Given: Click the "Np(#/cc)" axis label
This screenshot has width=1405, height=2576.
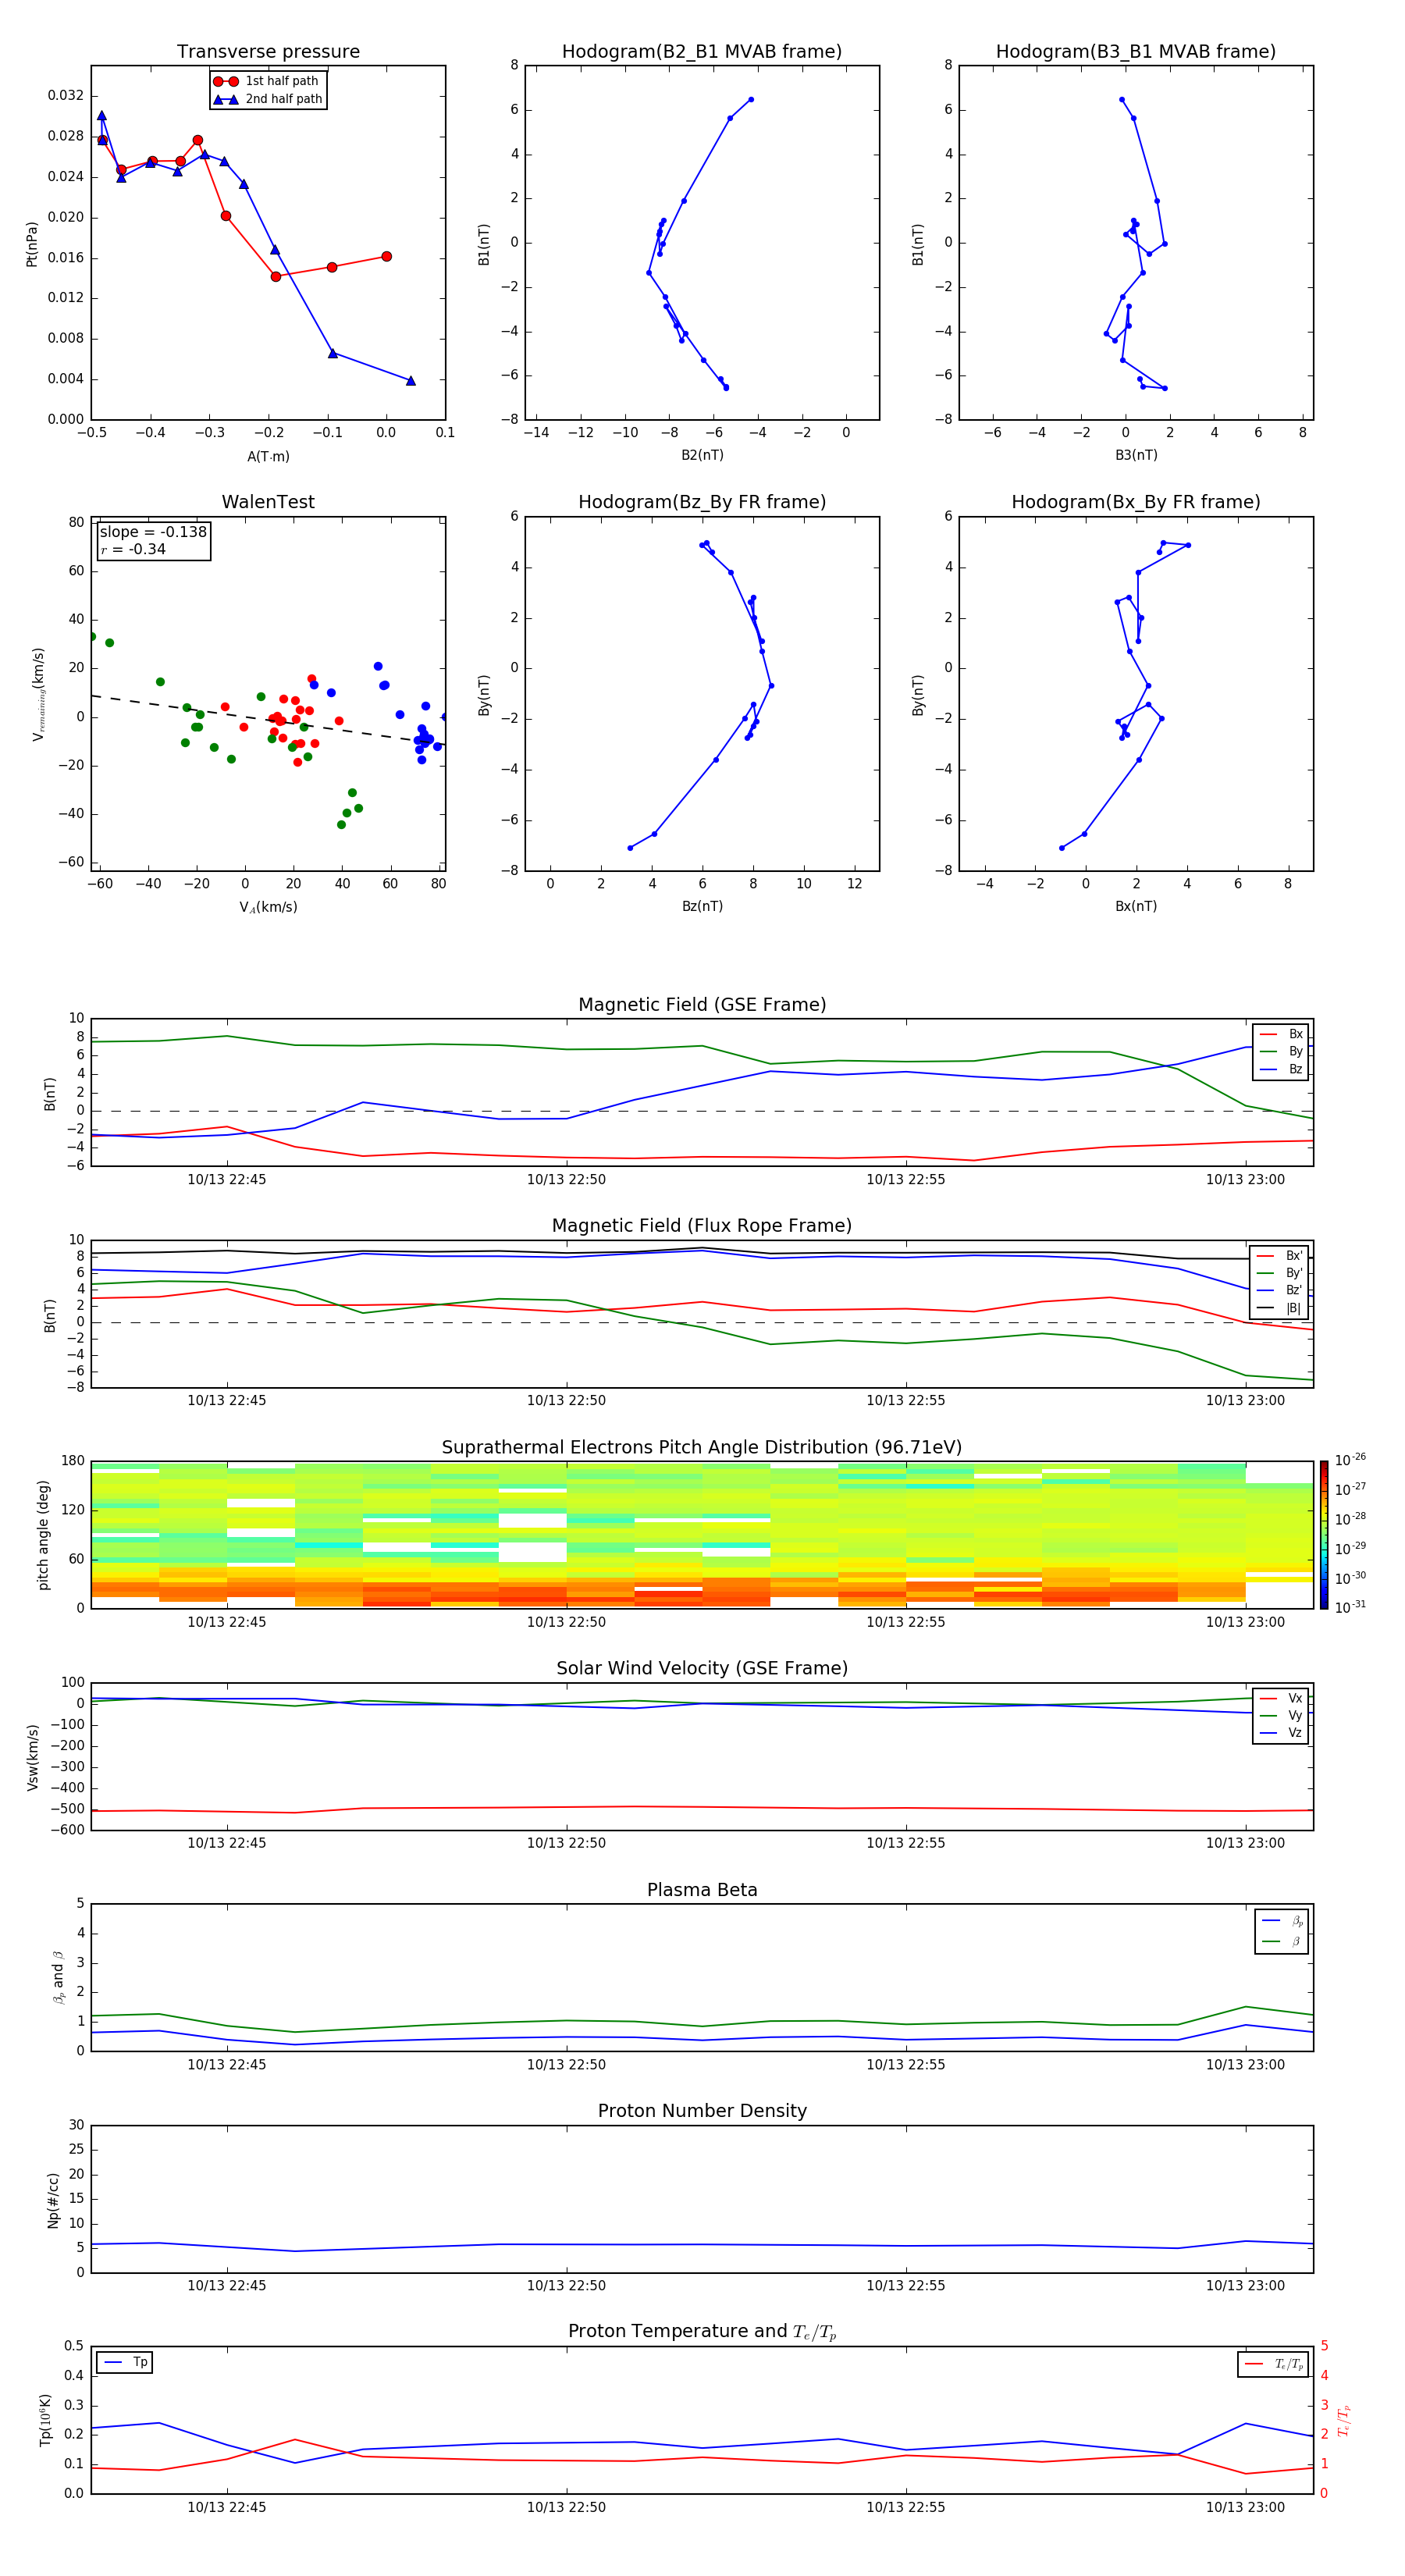Looking at the screenshot, I should pyautogui.click(x=53, y=2200).
